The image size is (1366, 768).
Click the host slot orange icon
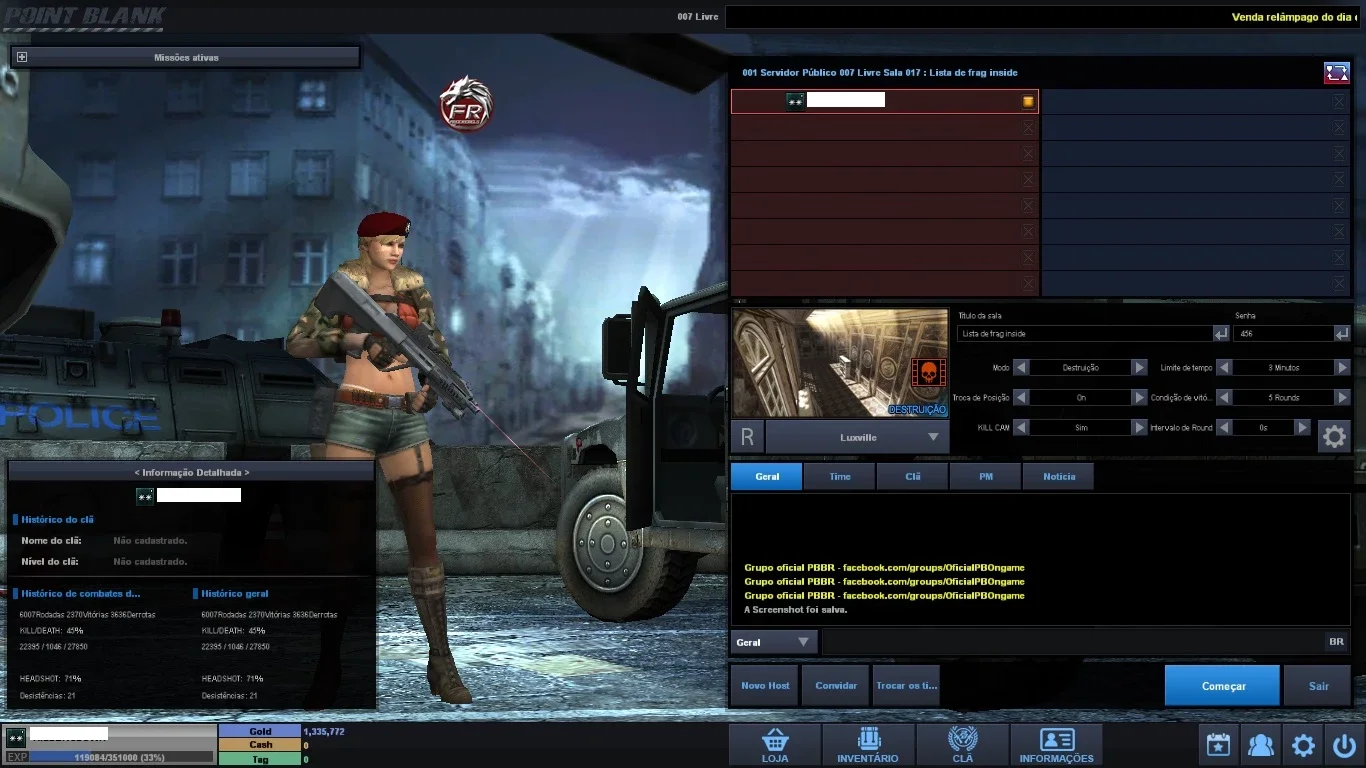[x=1028, y=101]
